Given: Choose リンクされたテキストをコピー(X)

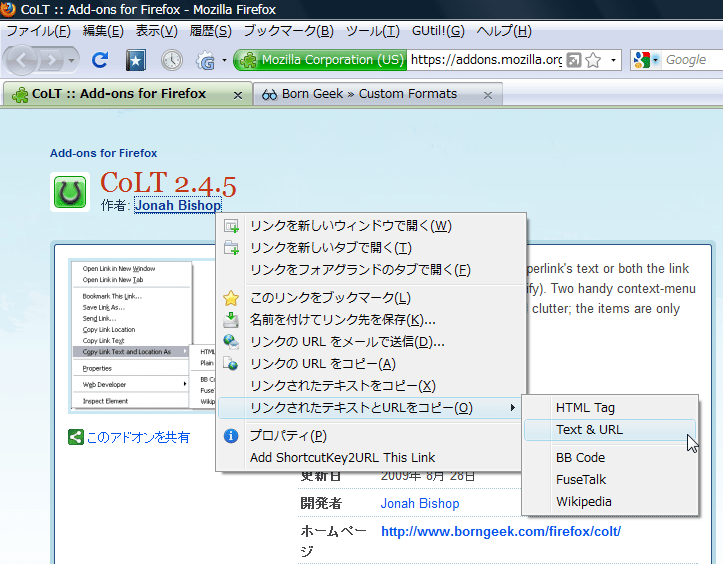Looking at the screenshot, I should (371, 386).
